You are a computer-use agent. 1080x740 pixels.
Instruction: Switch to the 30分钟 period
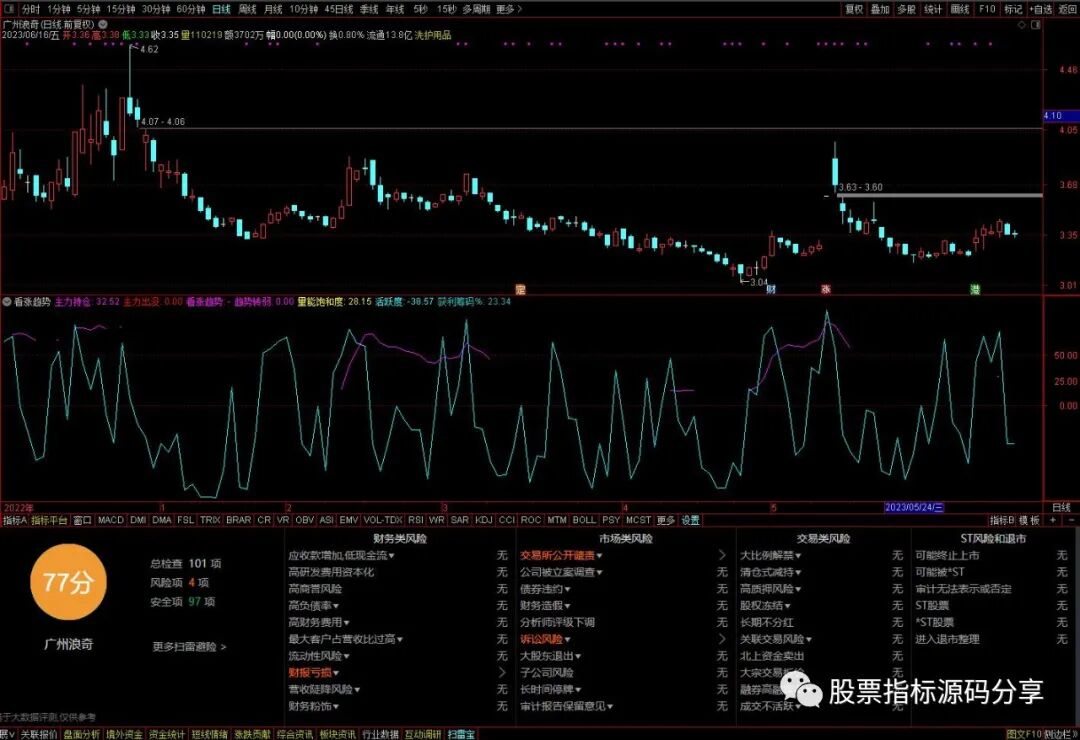tap(156, 9)
